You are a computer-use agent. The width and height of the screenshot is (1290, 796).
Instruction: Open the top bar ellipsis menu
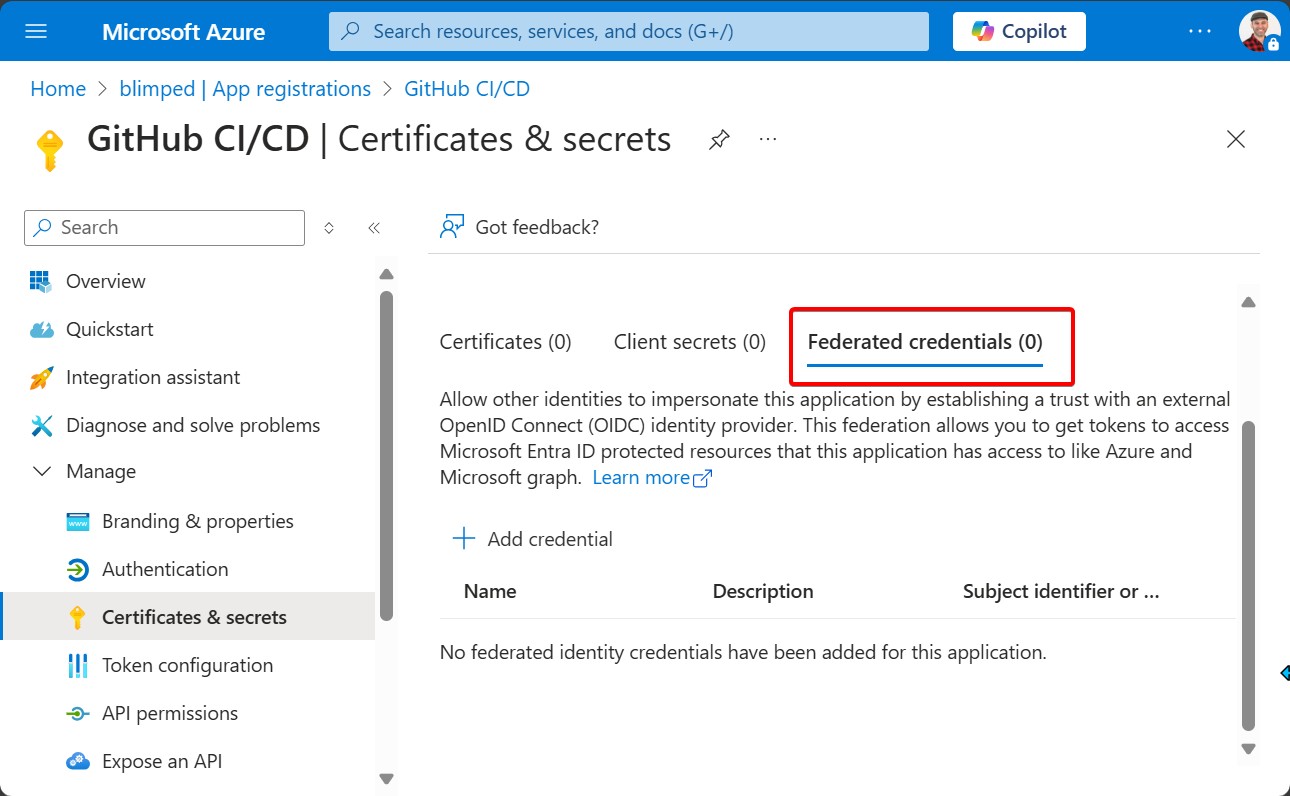click(x=1200, y=31)
